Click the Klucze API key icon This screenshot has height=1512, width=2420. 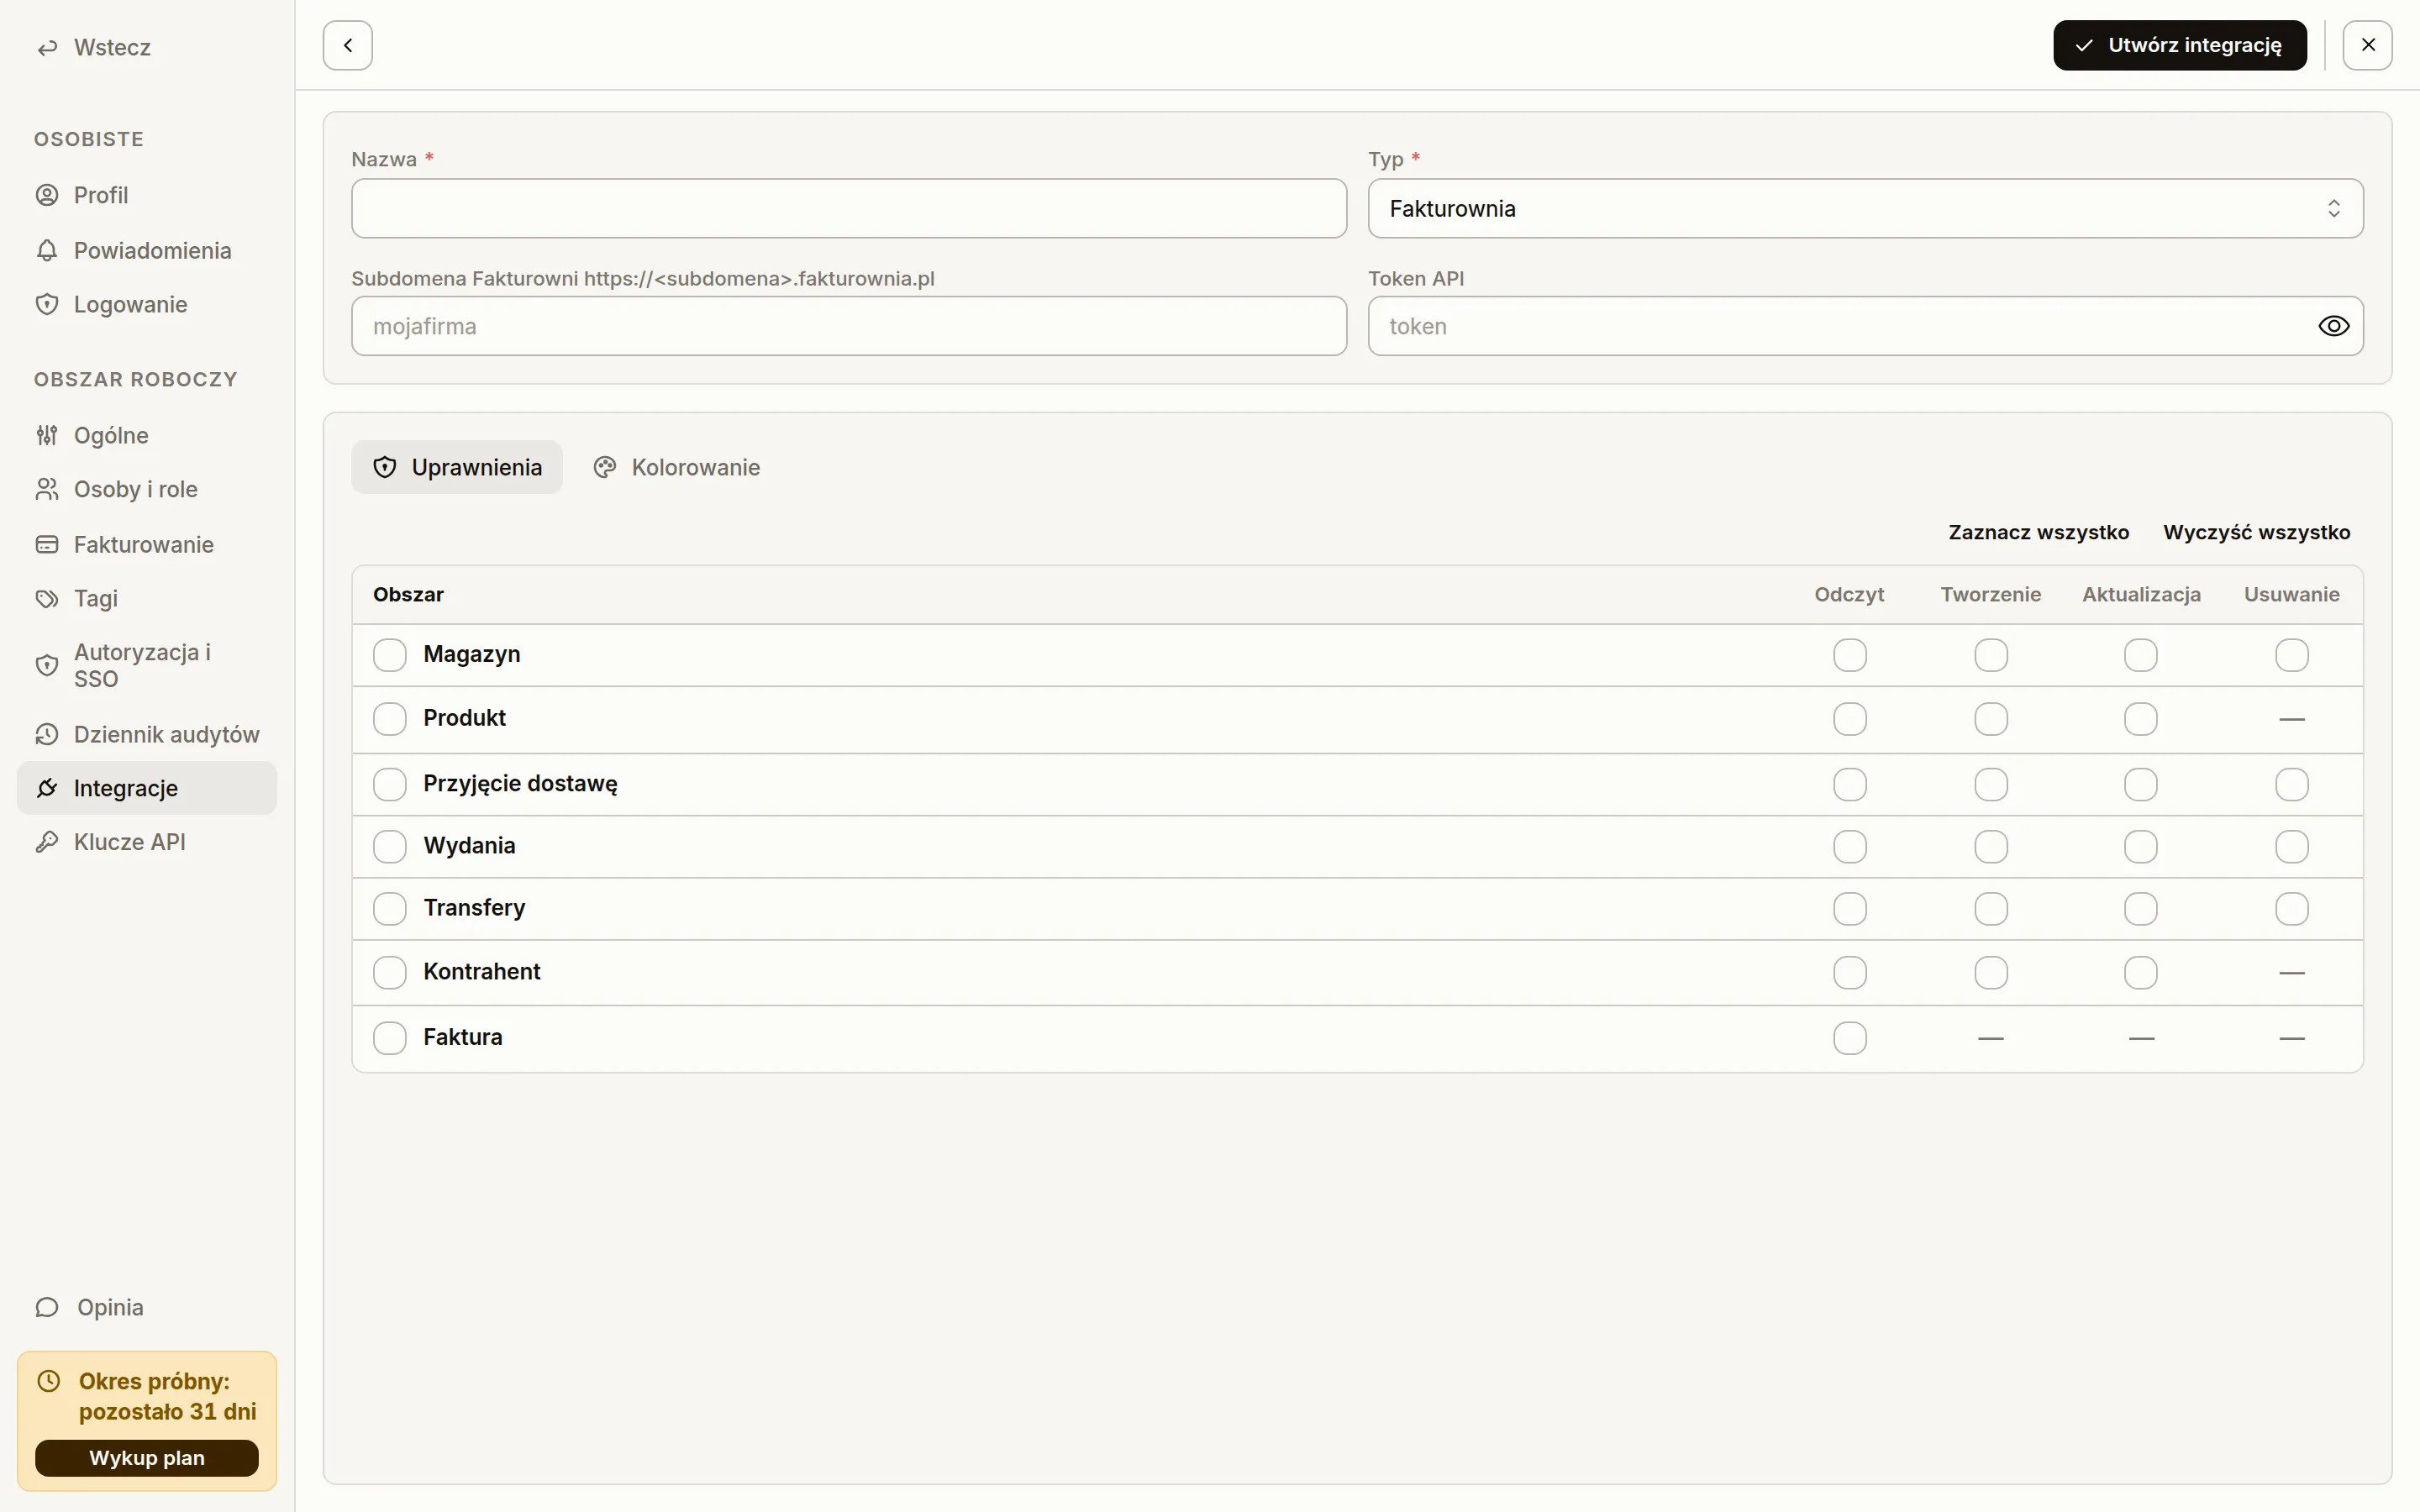tap(47, 842)
